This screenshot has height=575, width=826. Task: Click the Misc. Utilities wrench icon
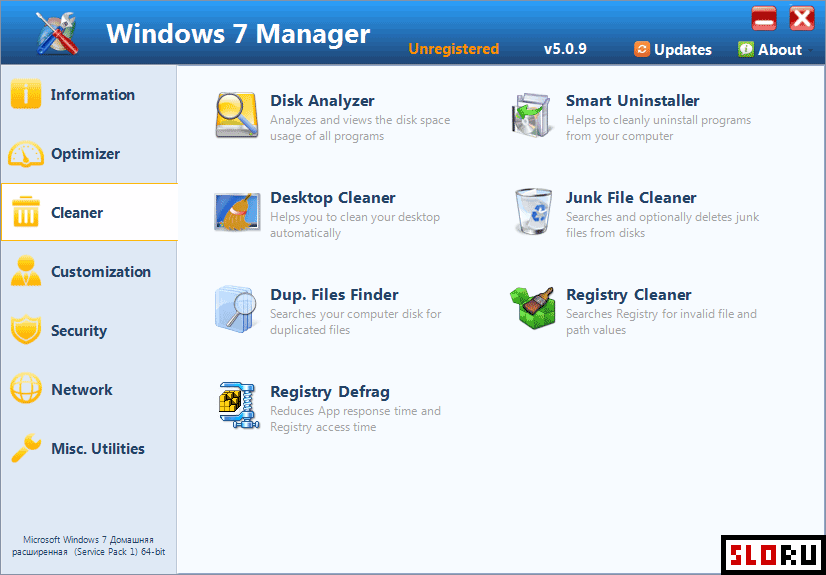coord(25,448)
